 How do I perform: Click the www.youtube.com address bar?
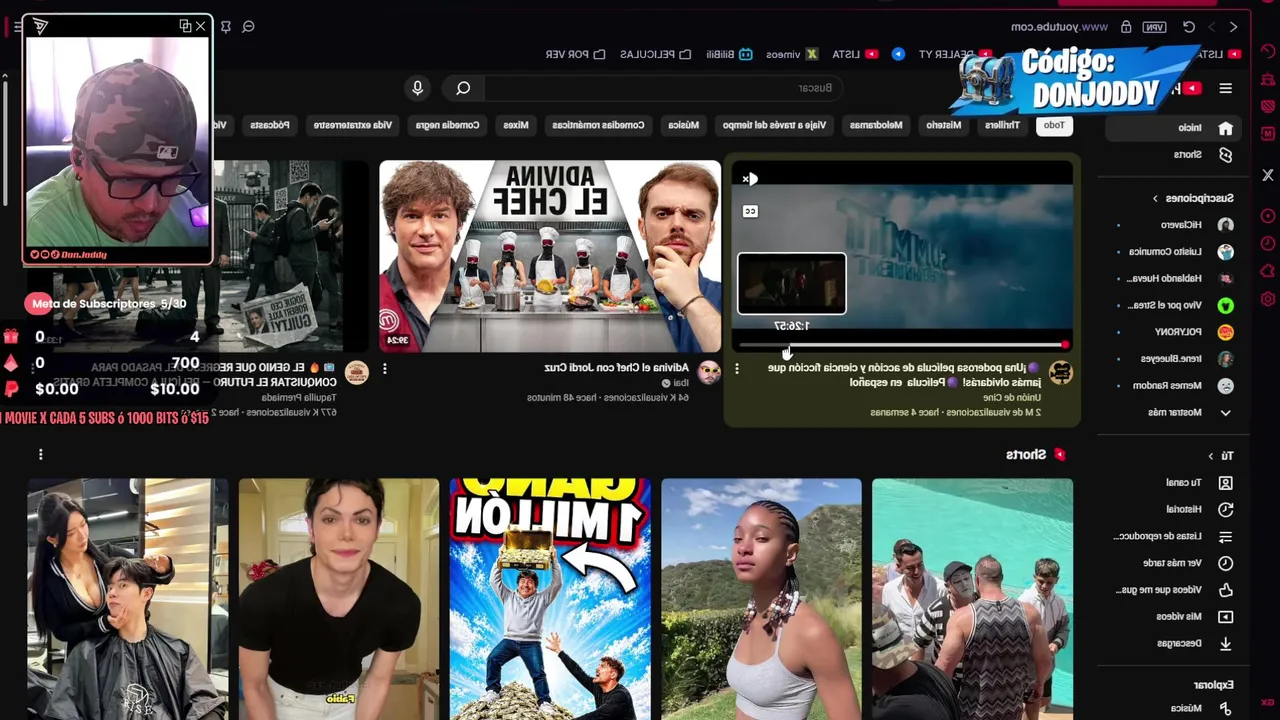pos(1060,27)
